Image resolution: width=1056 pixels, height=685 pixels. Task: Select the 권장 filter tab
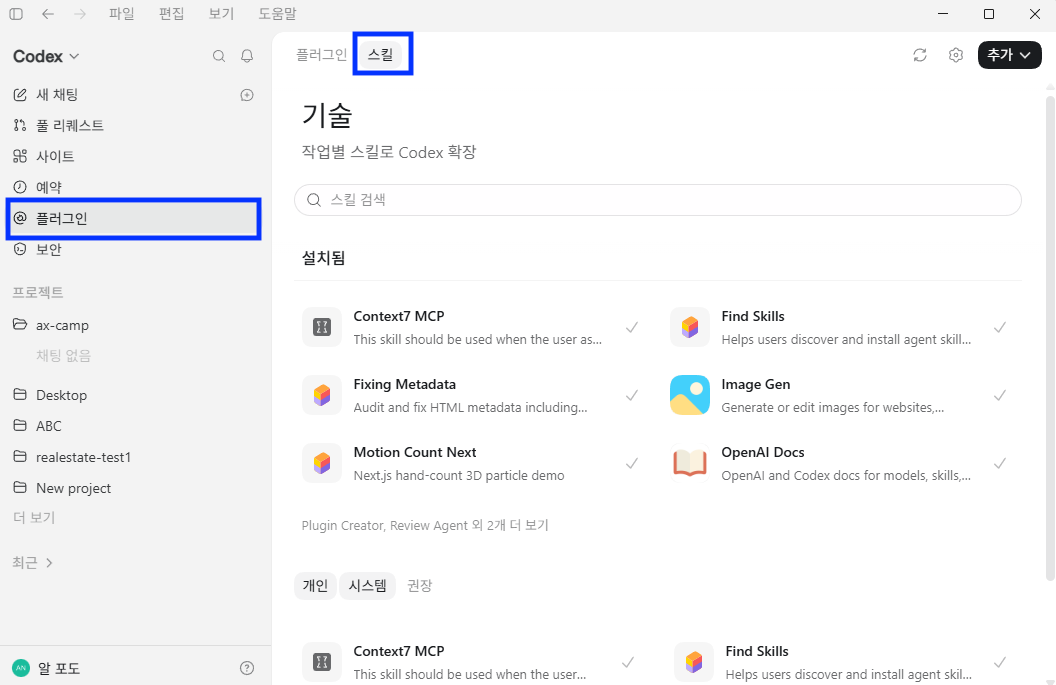[x=420, y=585]
